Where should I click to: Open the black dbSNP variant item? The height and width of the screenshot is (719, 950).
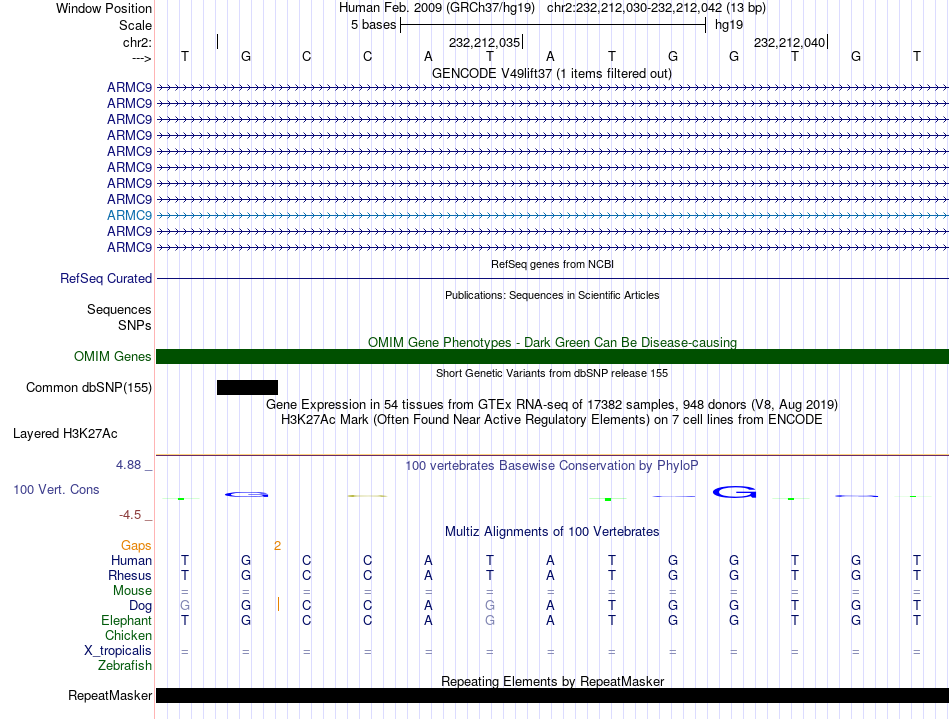point(247,388)
